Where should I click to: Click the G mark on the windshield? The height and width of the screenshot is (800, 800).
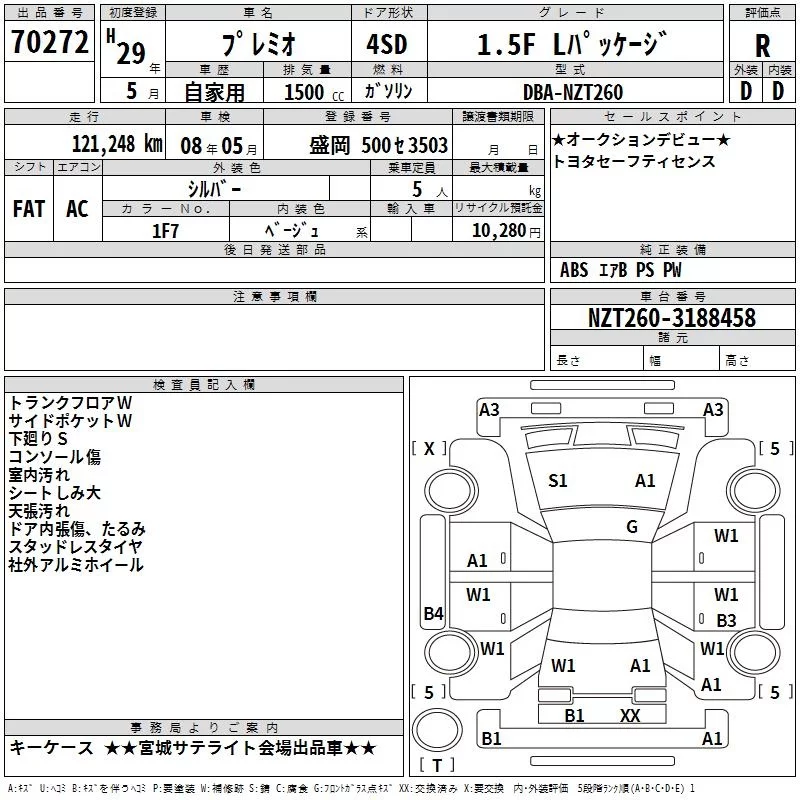pos(632,527)
